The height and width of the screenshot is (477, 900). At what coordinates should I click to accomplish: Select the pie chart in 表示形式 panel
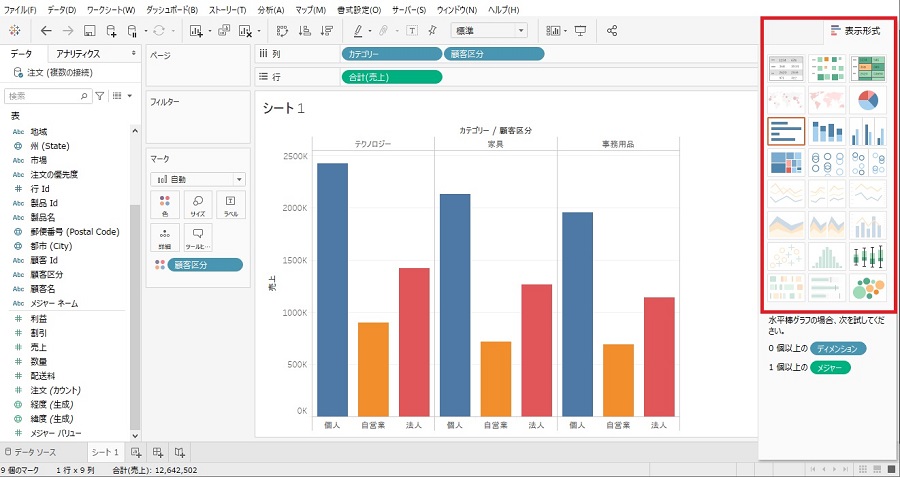coord(868,100)
